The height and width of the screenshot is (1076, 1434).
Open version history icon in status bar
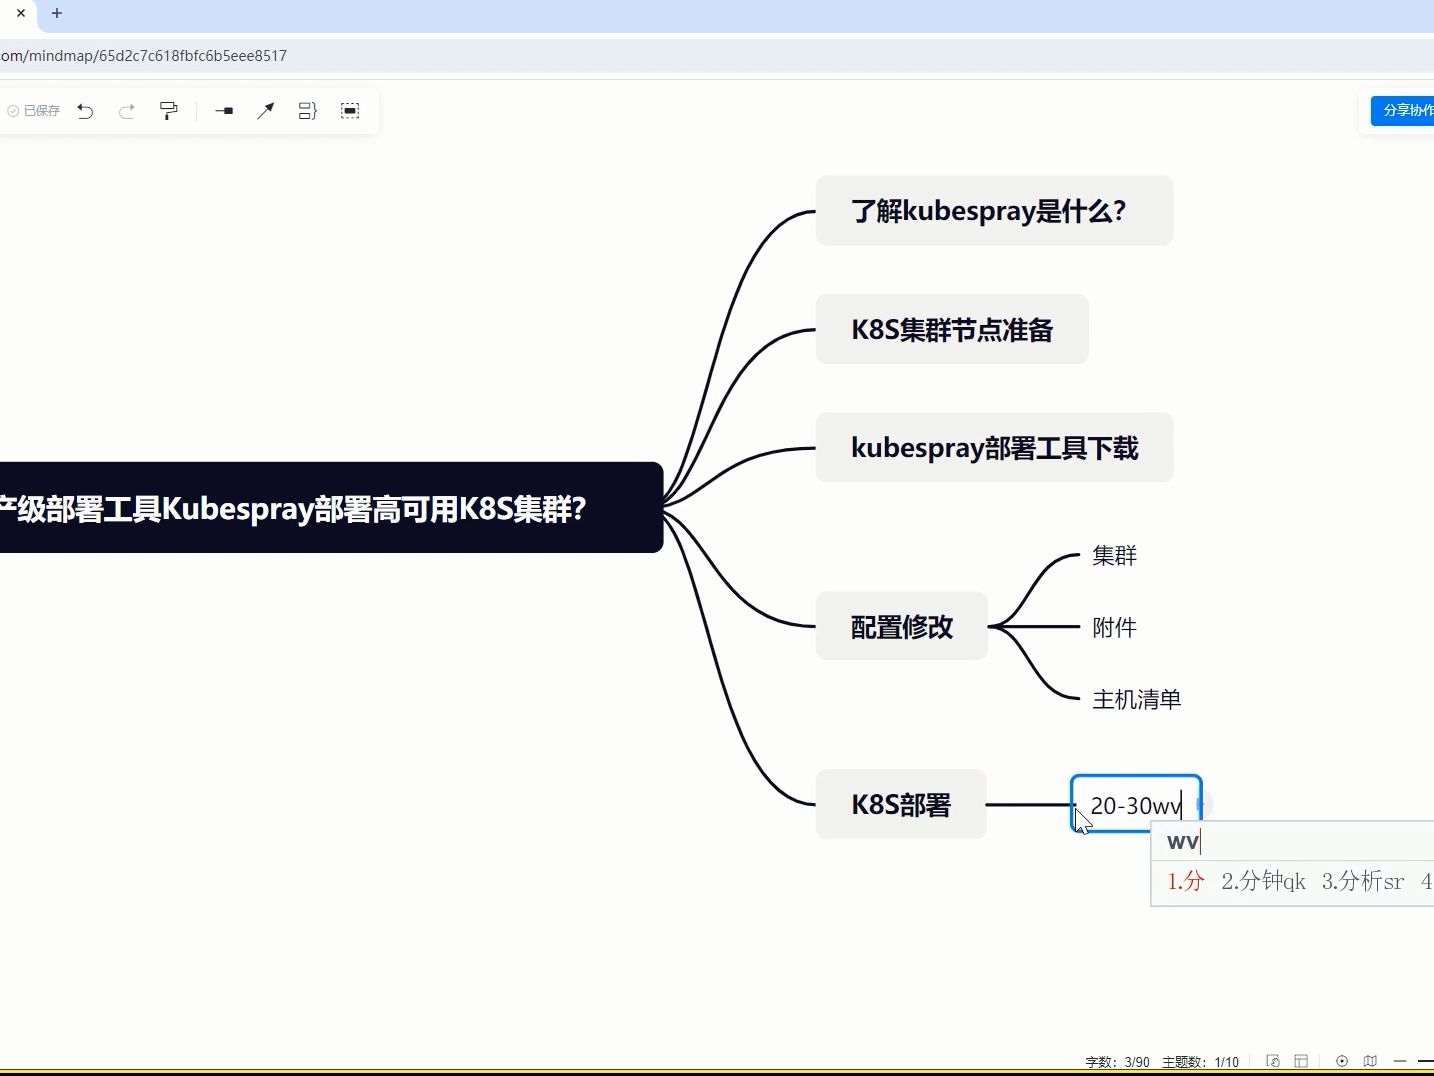click(x=1273, y=1061)
